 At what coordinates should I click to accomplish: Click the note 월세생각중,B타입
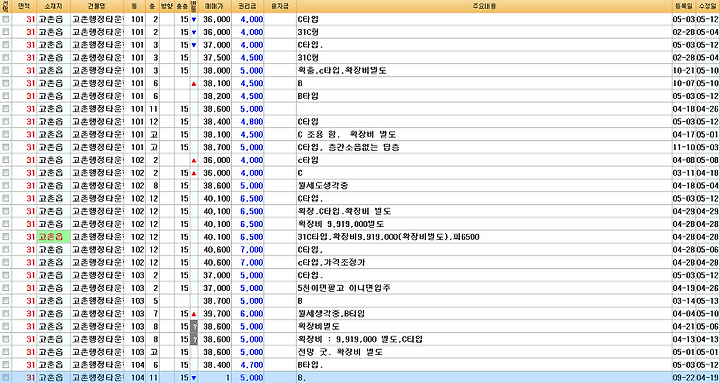(x=332, y=314)
